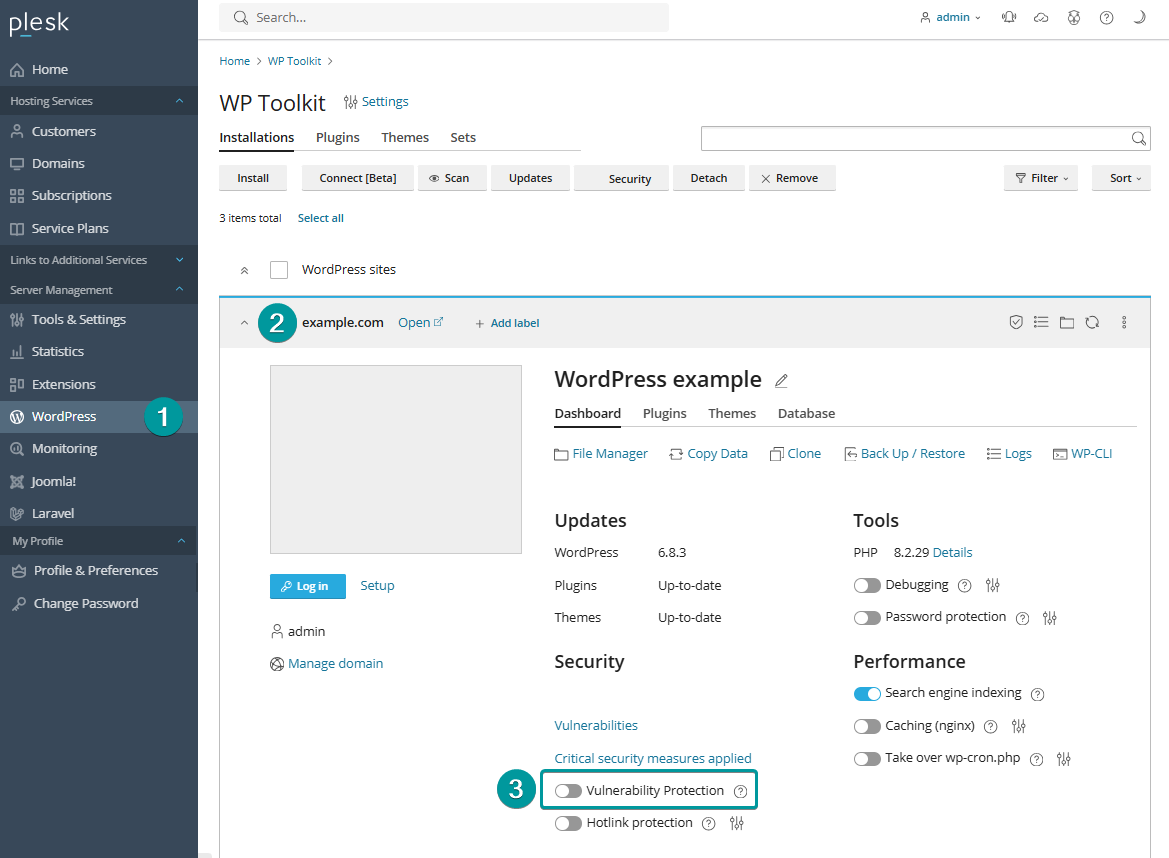Refresh example.com site data with sync icon
The height and width of the screenshot is (858, 1169).
(1091, 322)
